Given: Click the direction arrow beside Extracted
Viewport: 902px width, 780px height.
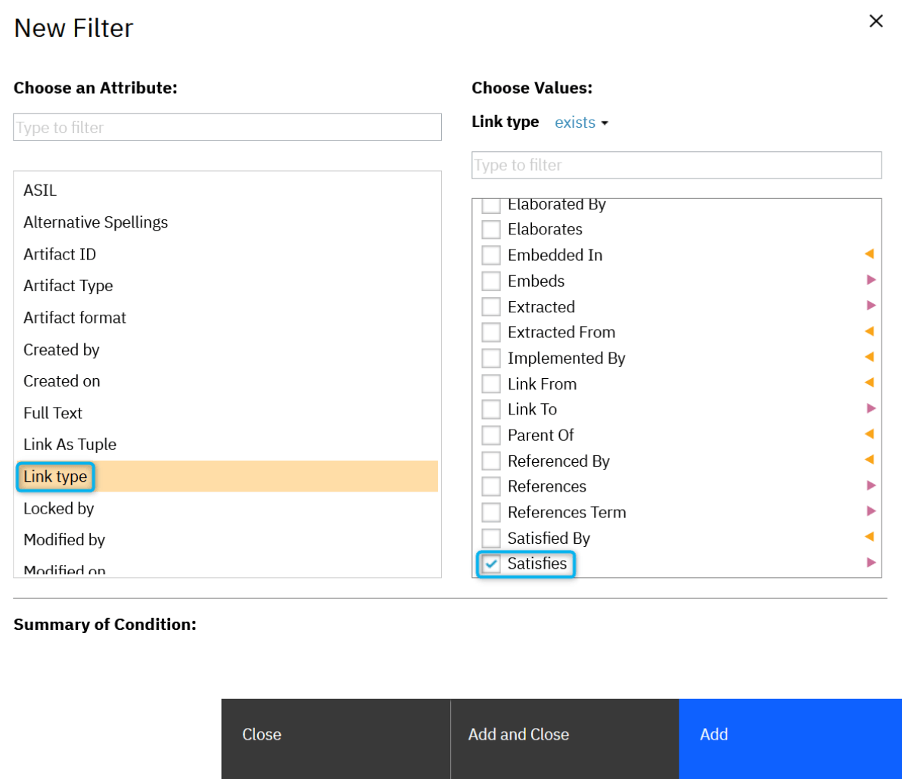Looking at the screenshot, I should [870, 306].
